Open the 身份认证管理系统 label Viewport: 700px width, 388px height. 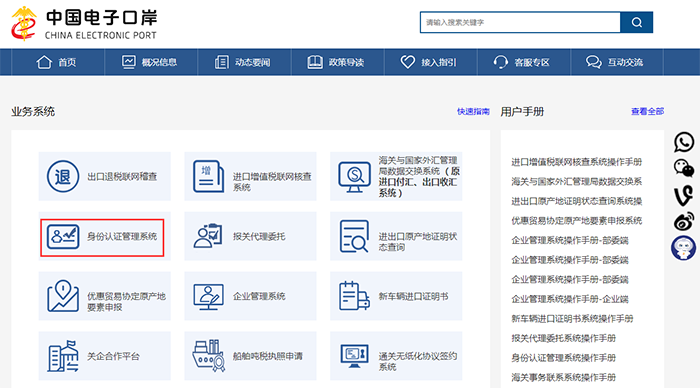point(122,237)
